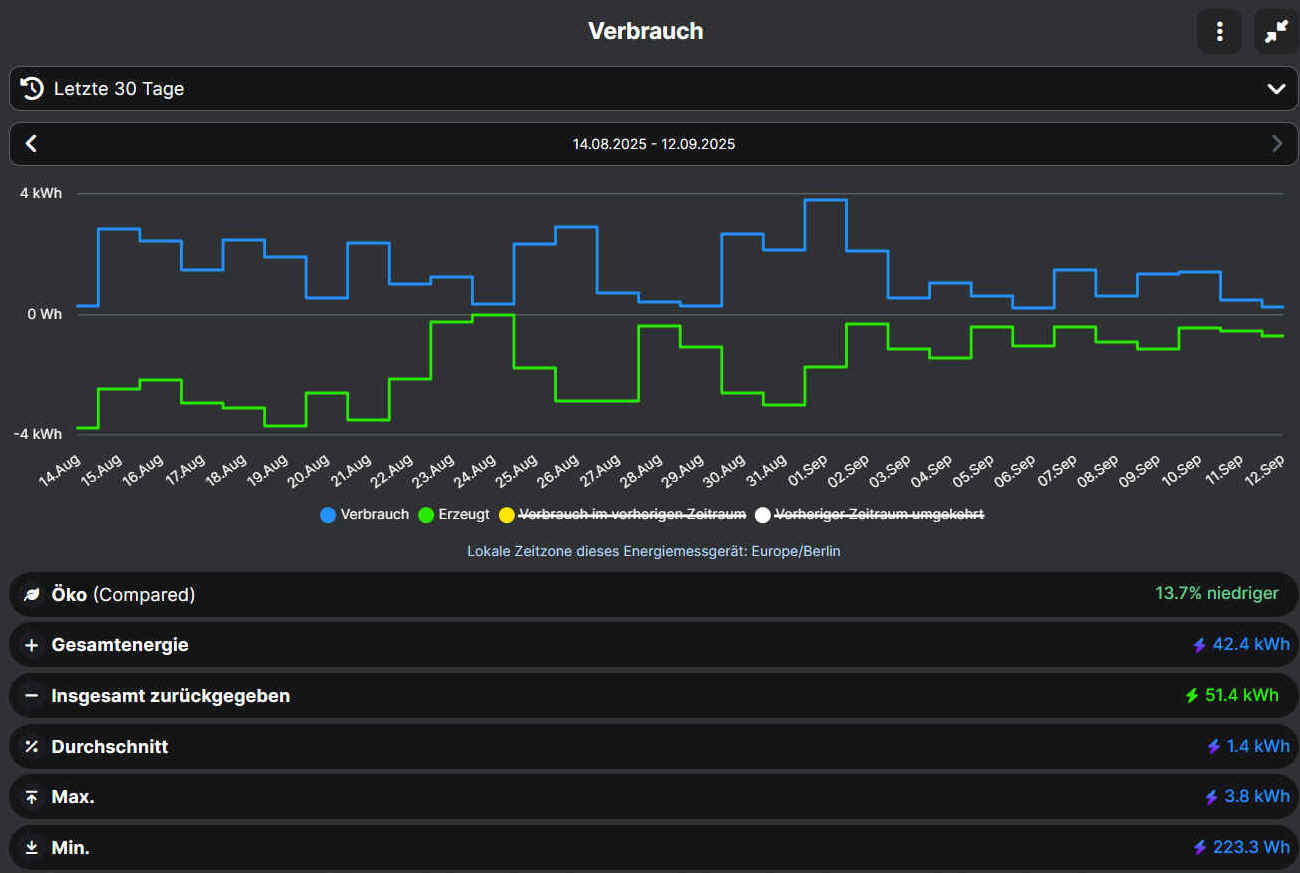This screenshot has height=873, width=1300.
Task: Click the green Erzeugt color dot
Action: coord(426,515)
